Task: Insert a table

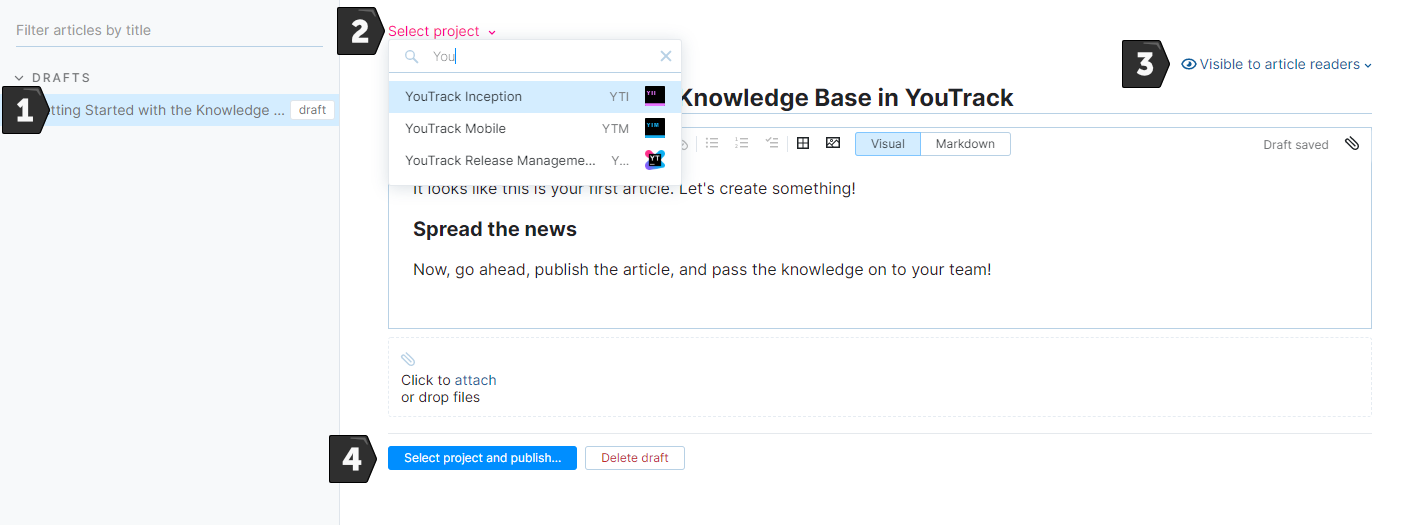Action: point(802,143)
